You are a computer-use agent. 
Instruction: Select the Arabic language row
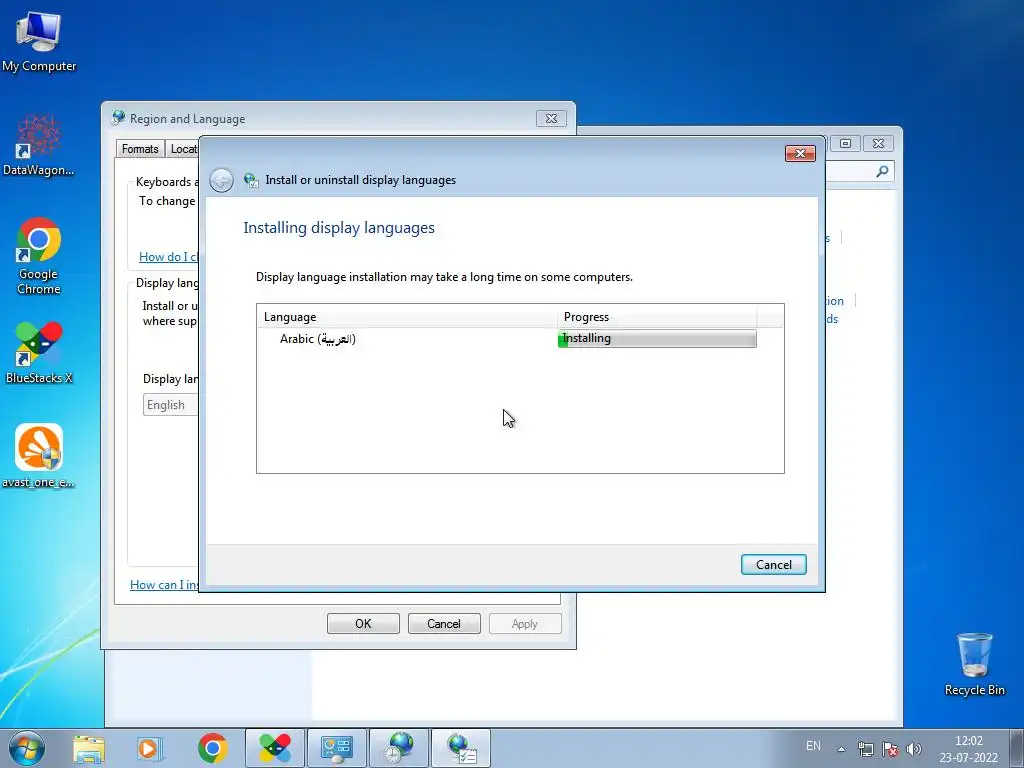pos(520,338)
